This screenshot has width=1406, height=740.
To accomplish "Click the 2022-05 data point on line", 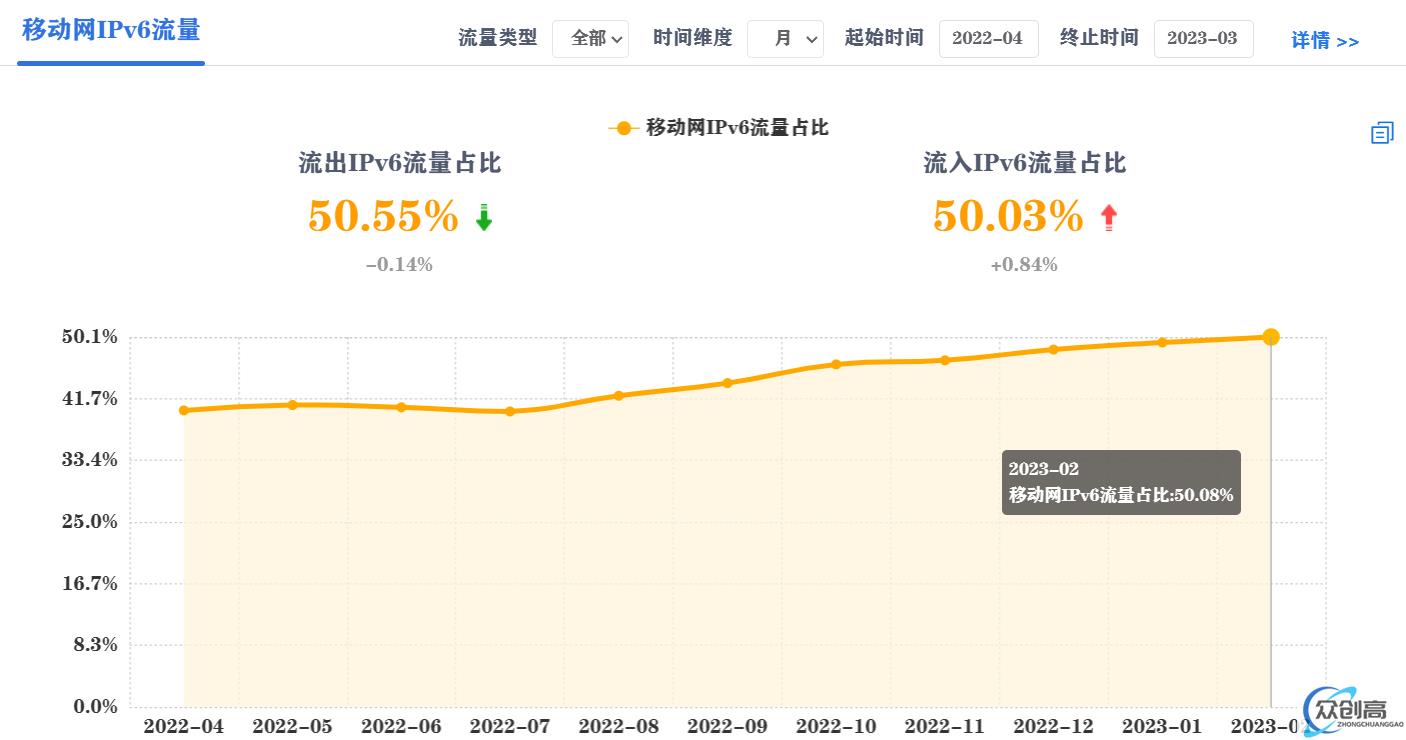I will coord(293,405).
